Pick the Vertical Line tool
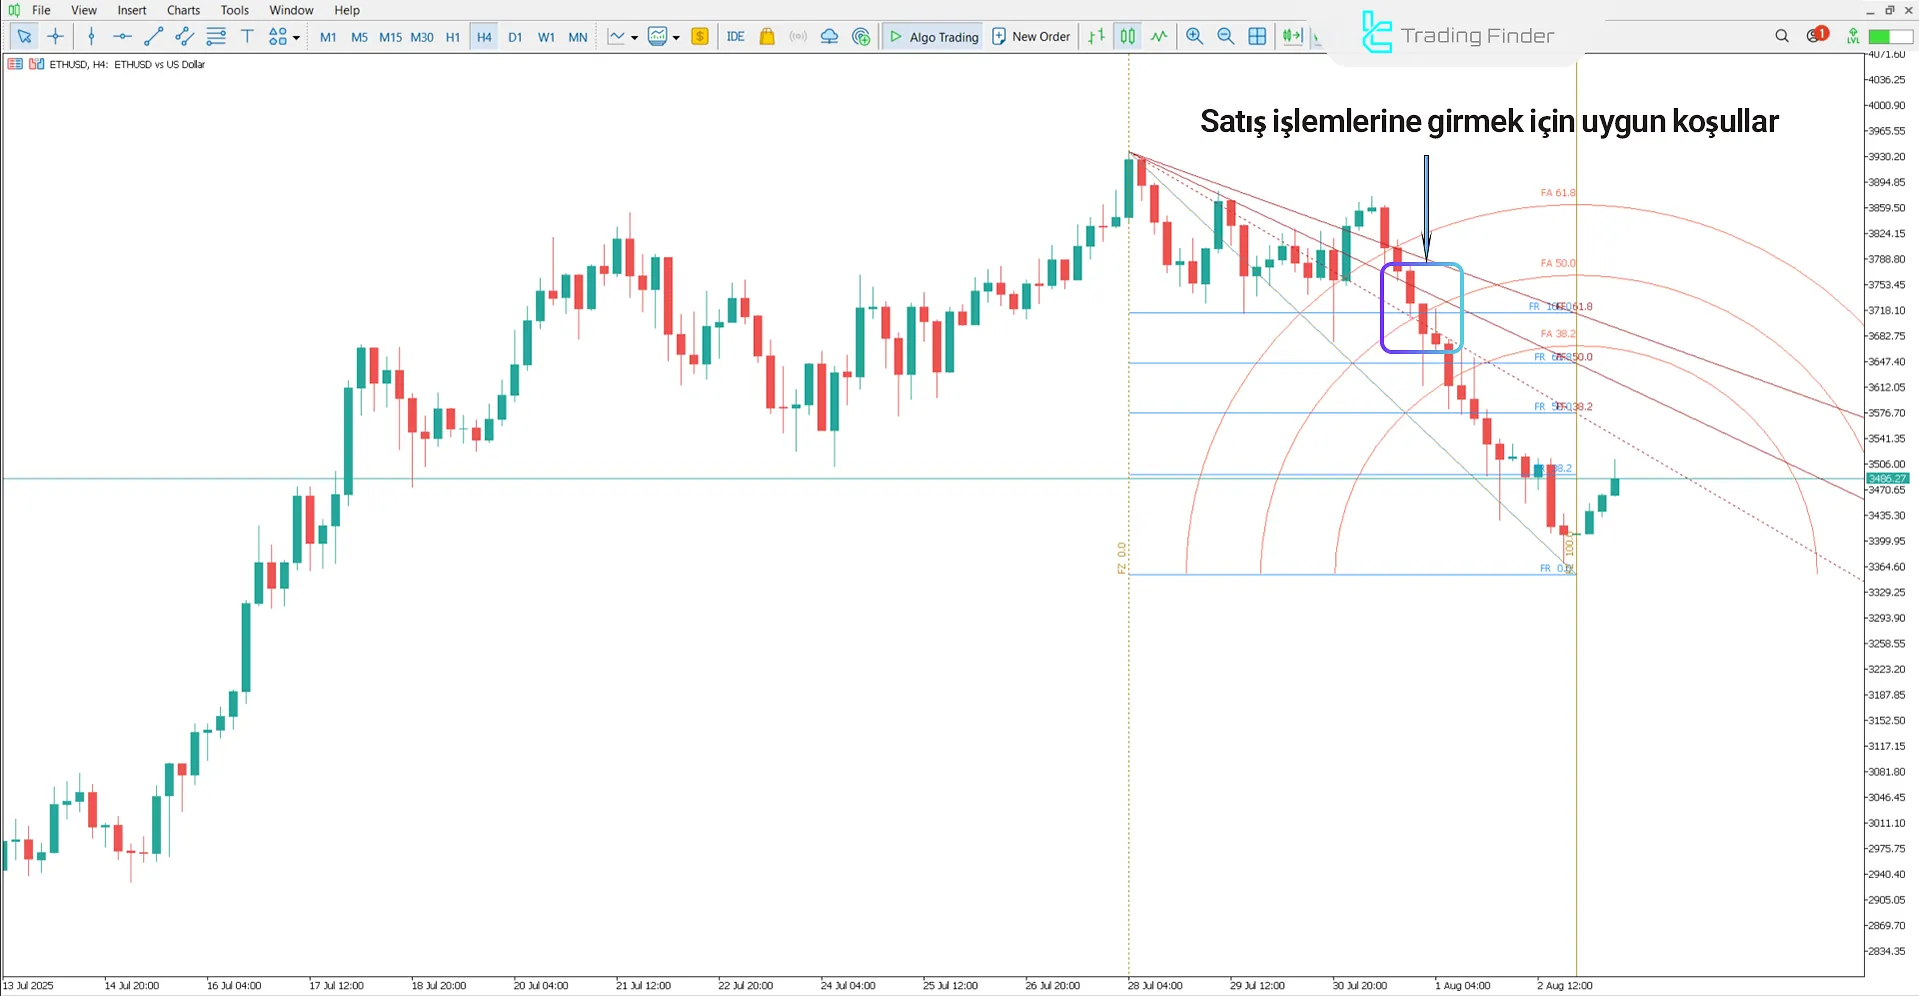Viewport: 1919px width, 996px height. pos(91,36)
